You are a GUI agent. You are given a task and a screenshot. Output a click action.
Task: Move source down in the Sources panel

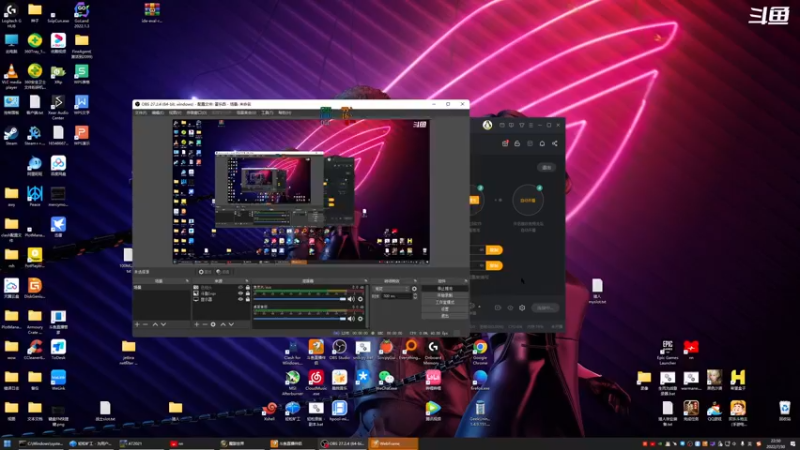point(231,324)
